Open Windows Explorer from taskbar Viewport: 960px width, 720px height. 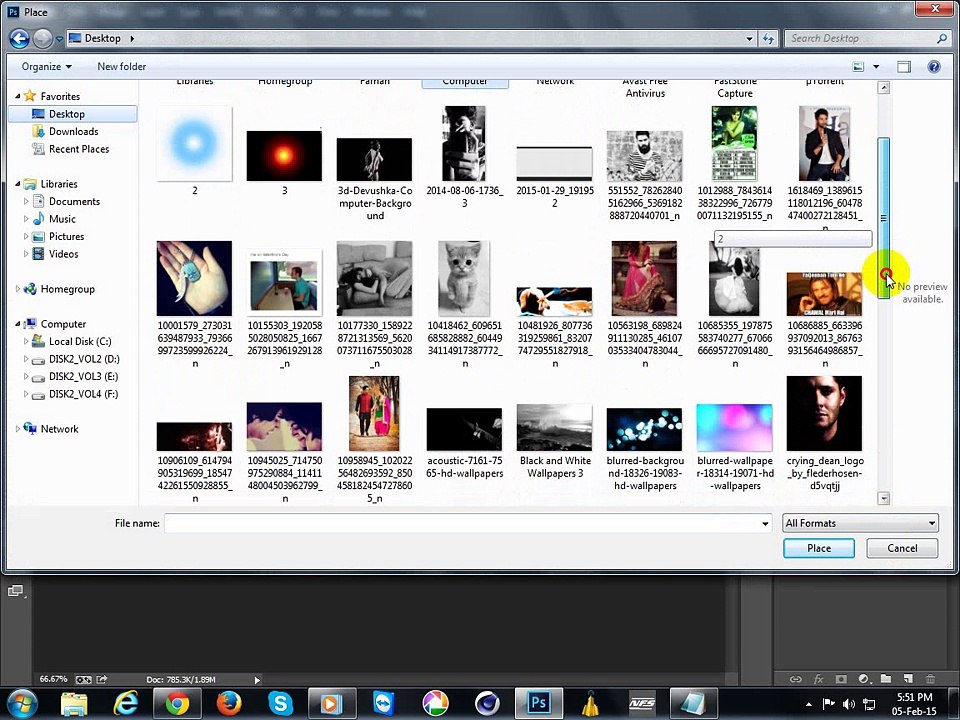pos(74,704)
